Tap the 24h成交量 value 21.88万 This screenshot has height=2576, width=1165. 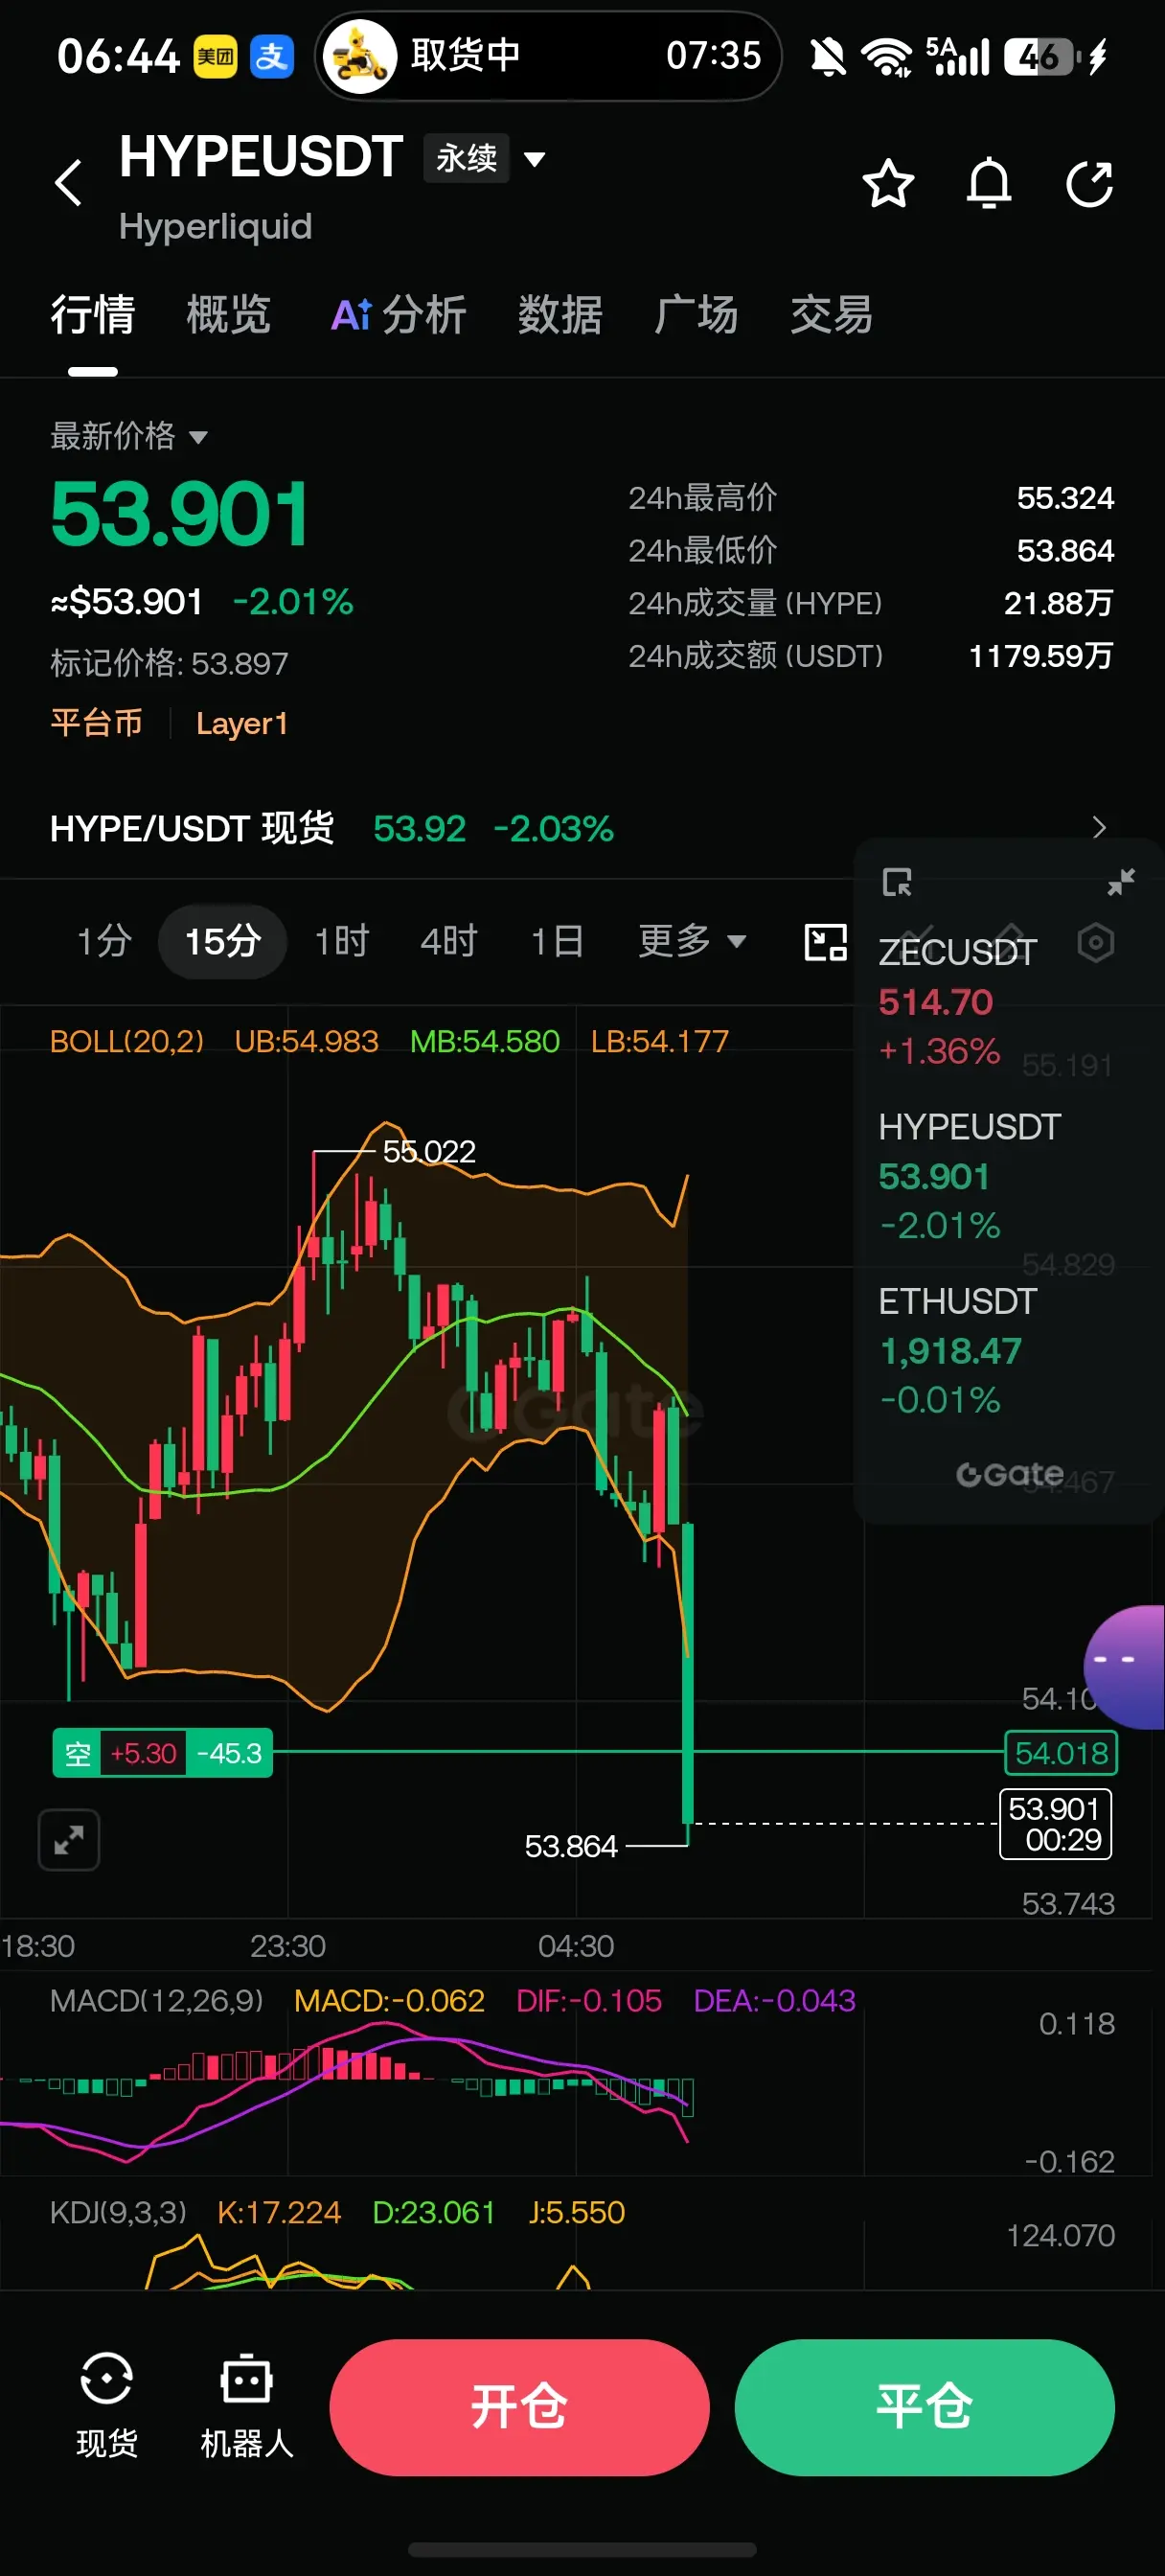(1058, 603)
